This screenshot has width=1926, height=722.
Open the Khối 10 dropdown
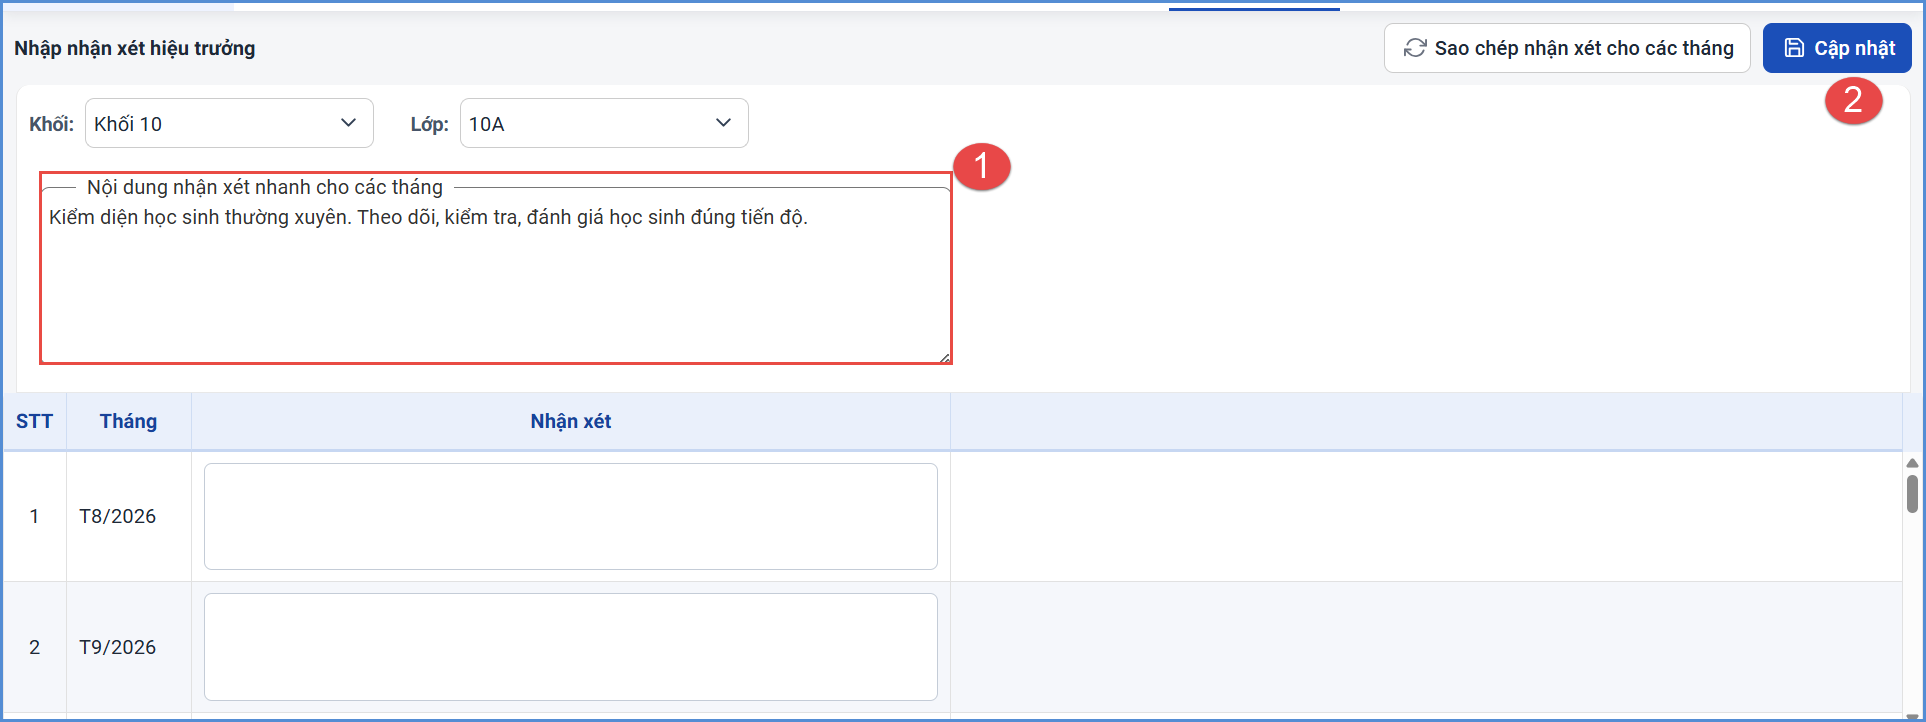coord(229,123)
